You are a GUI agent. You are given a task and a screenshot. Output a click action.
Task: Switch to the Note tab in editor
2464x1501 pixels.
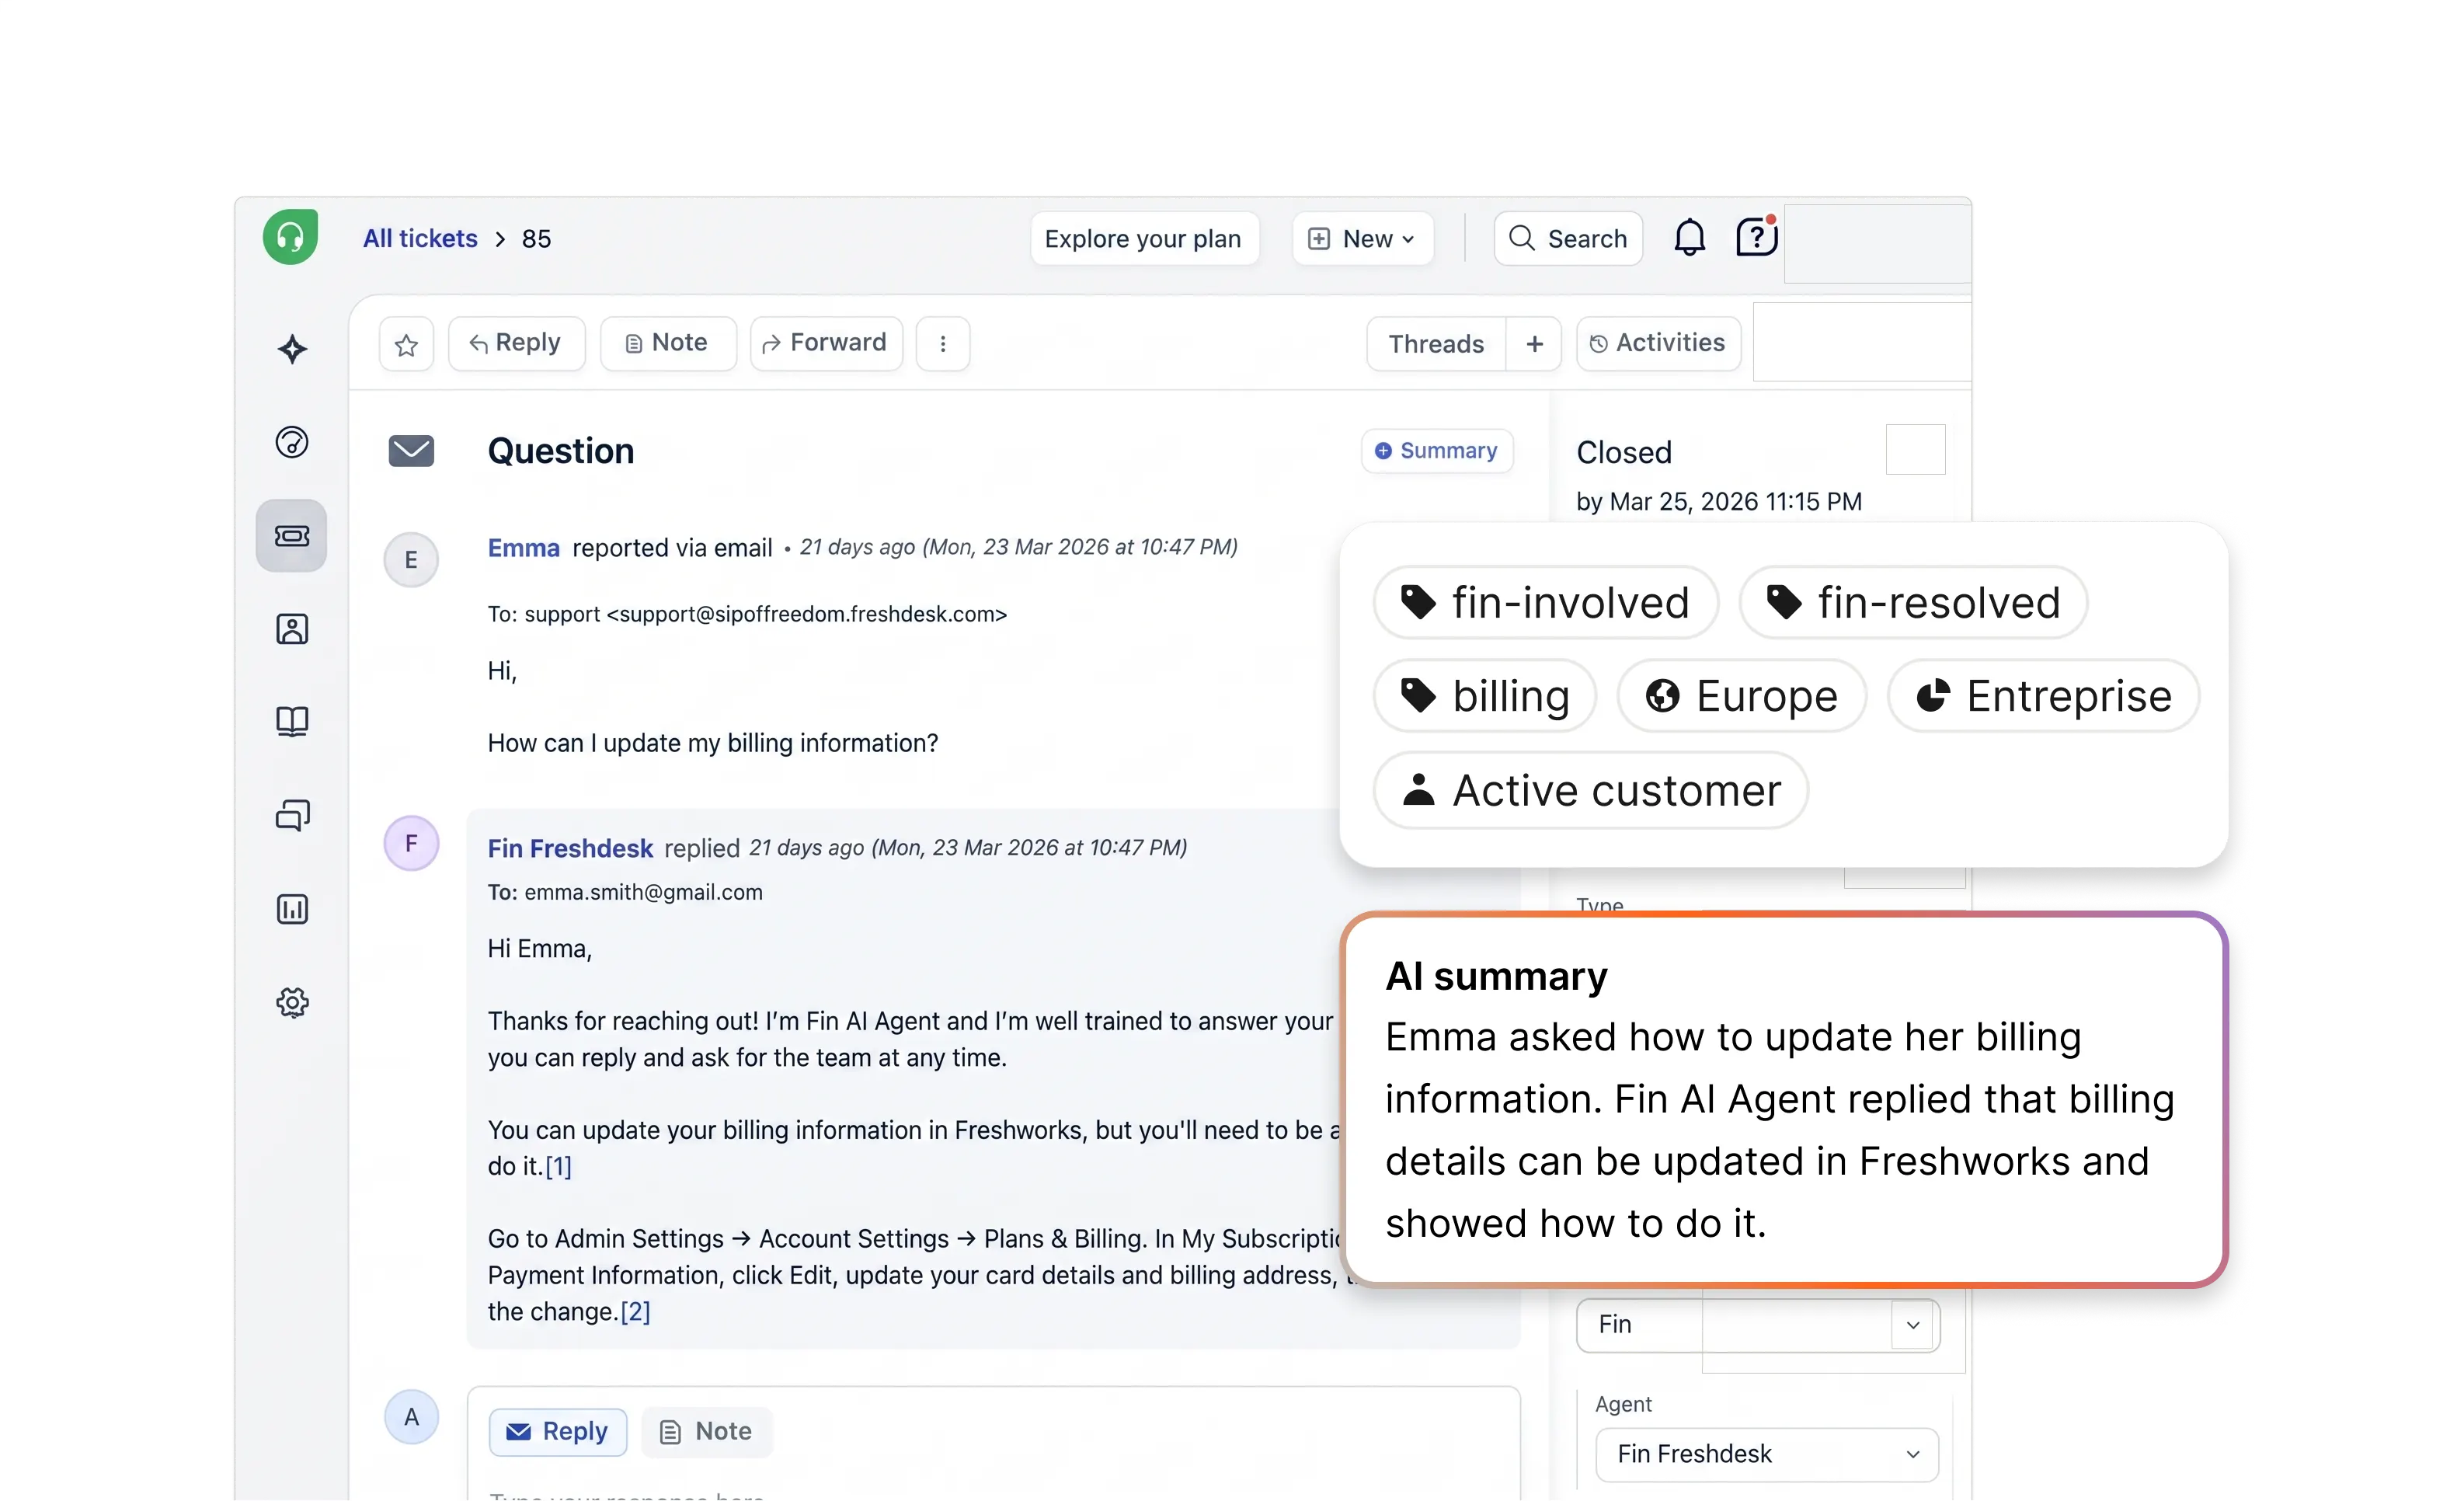click(706, 1431)
